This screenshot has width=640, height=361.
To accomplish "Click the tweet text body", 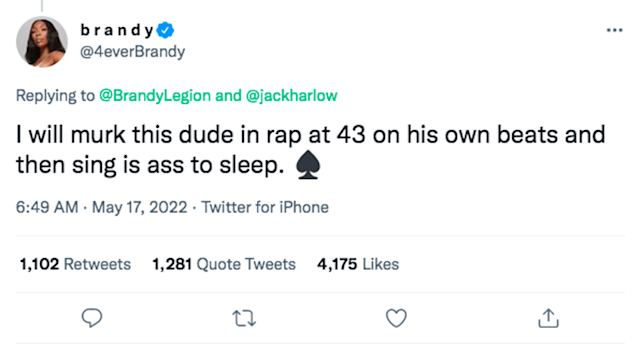I will tap(310, 150).
